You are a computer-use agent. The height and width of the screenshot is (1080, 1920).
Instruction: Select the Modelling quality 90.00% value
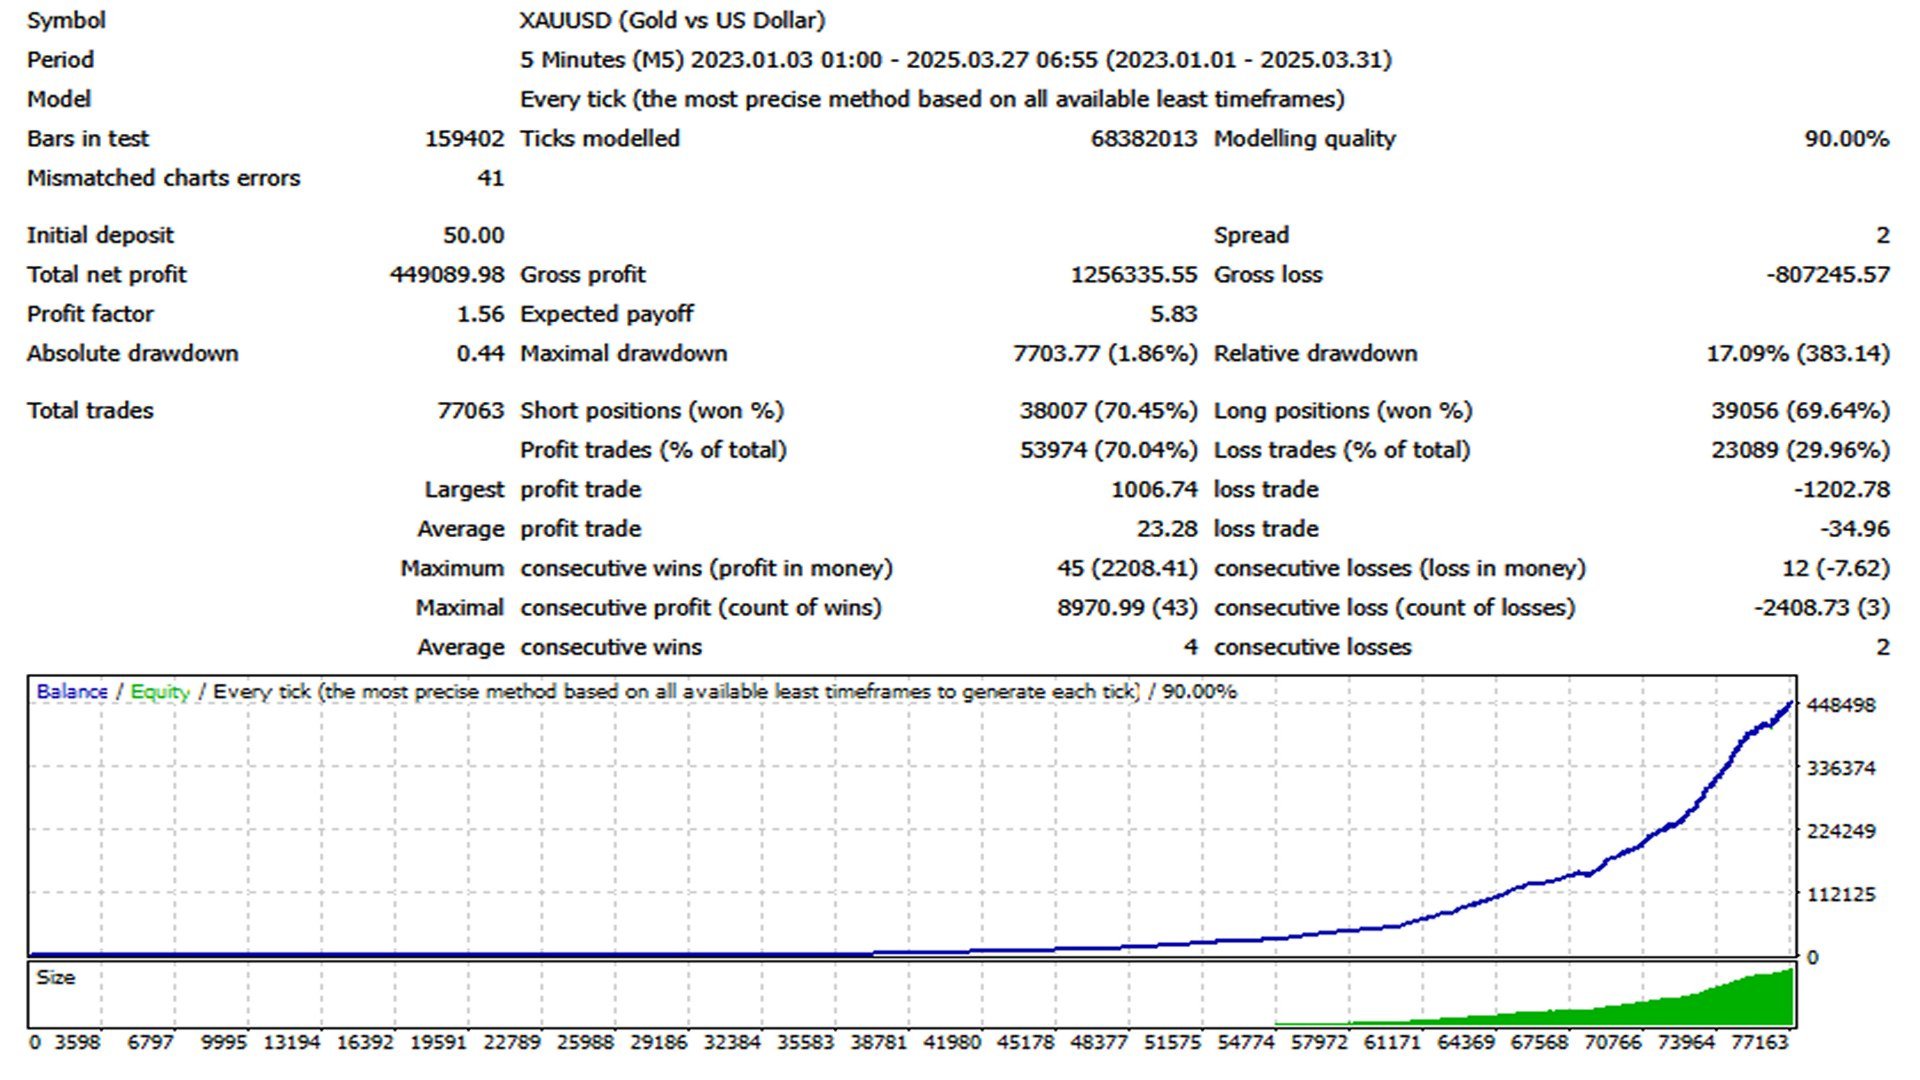(1846, 139)
